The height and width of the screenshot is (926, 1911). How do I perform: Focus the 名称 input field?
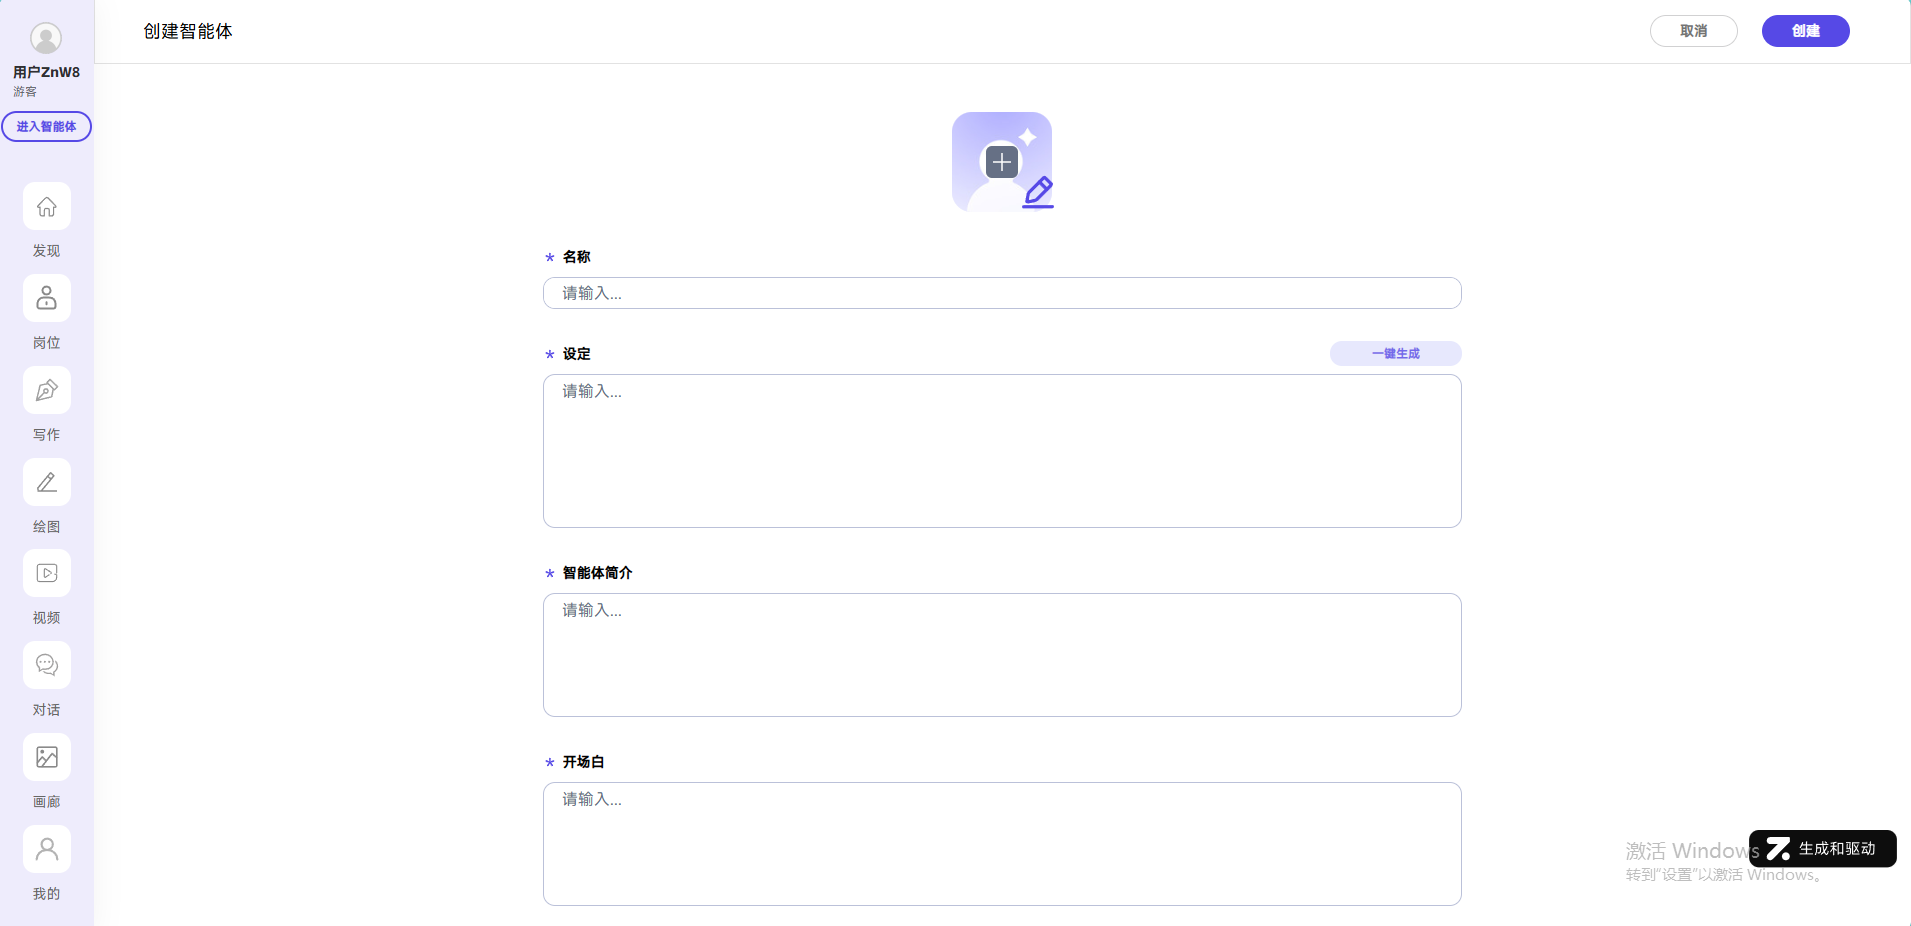point(1001,293)
